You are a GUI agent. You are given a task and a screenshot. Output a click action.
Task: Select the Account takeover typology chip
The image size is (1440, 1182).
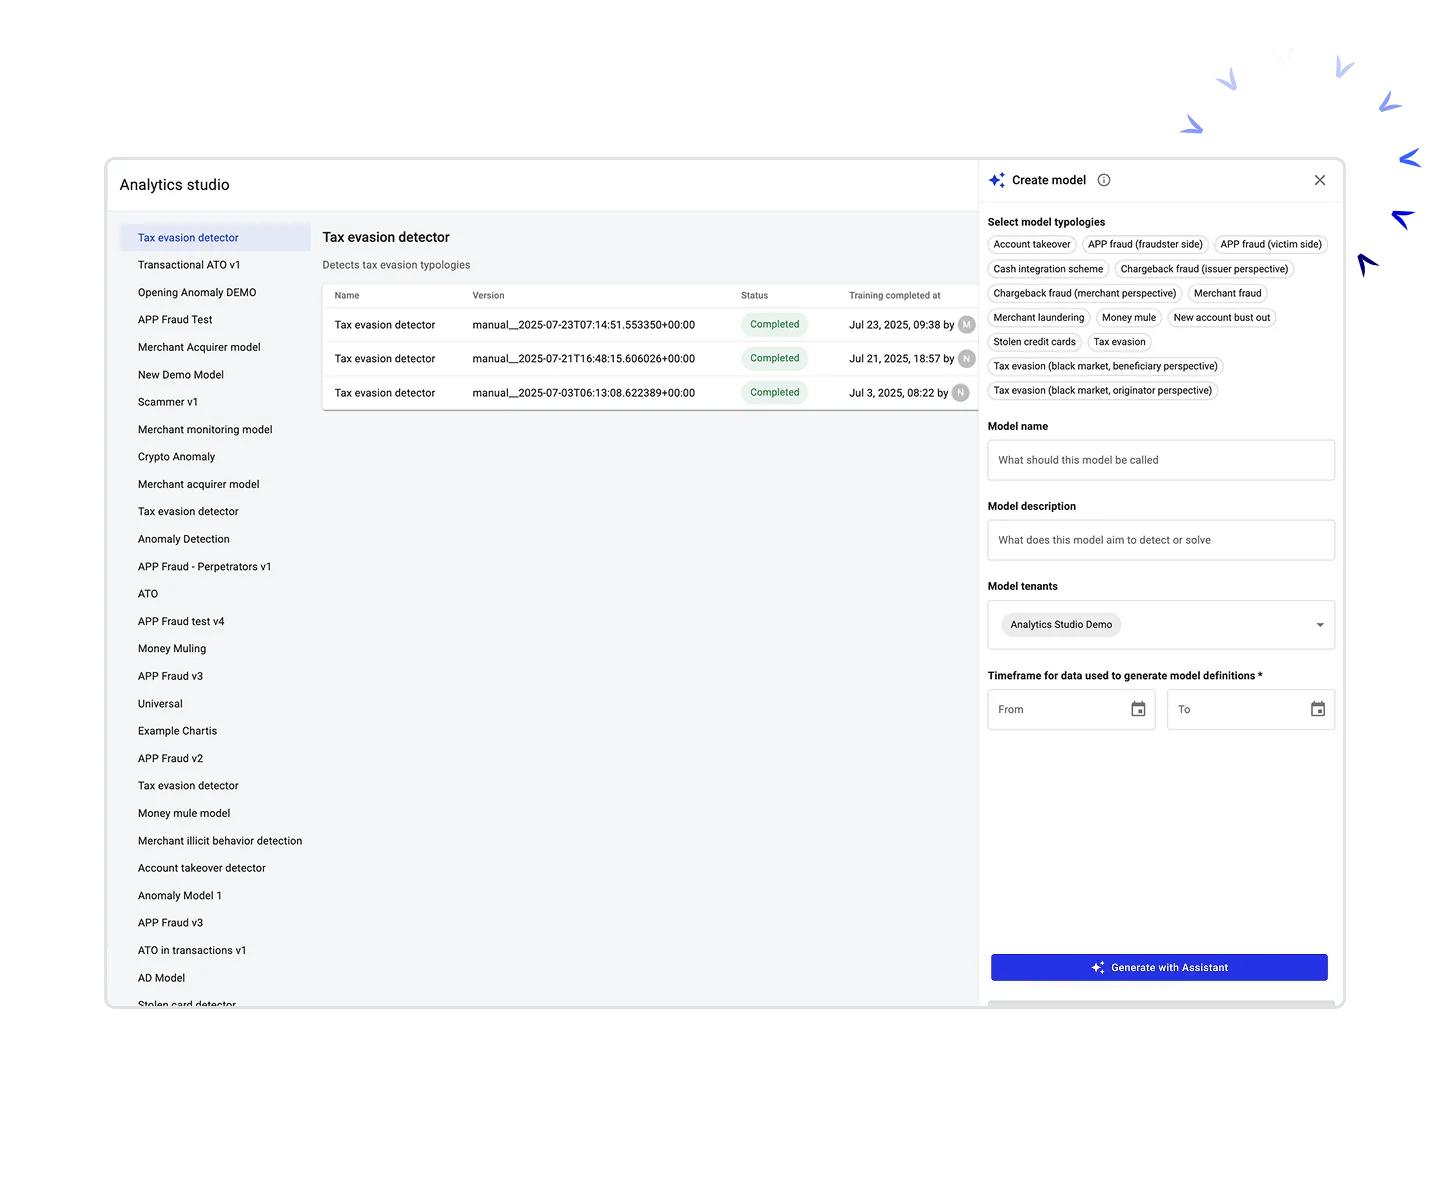click(x=1031, y=244)
